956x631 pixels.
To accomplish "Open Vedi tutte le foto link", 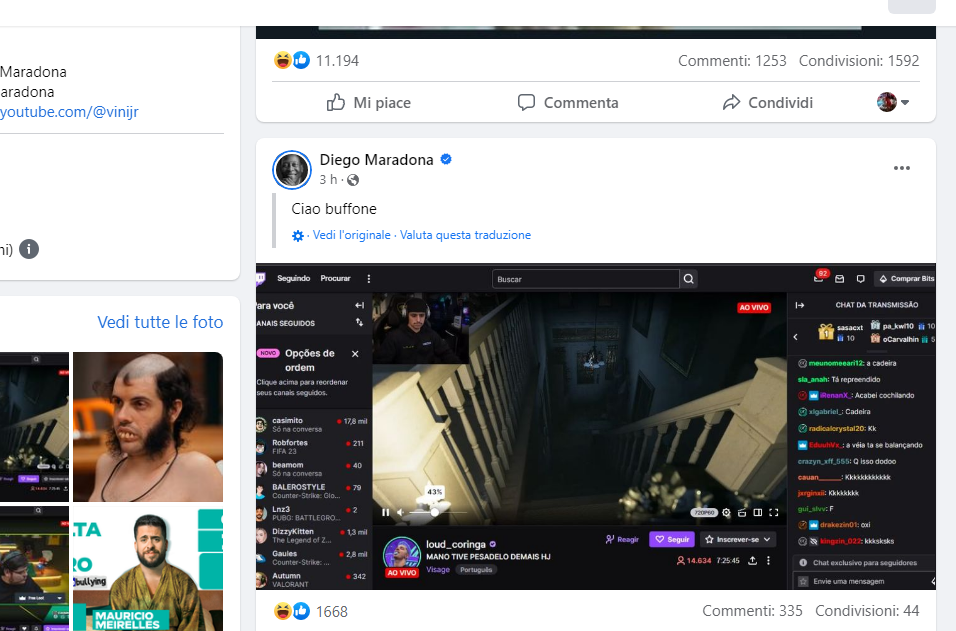I will pos(160,322).
